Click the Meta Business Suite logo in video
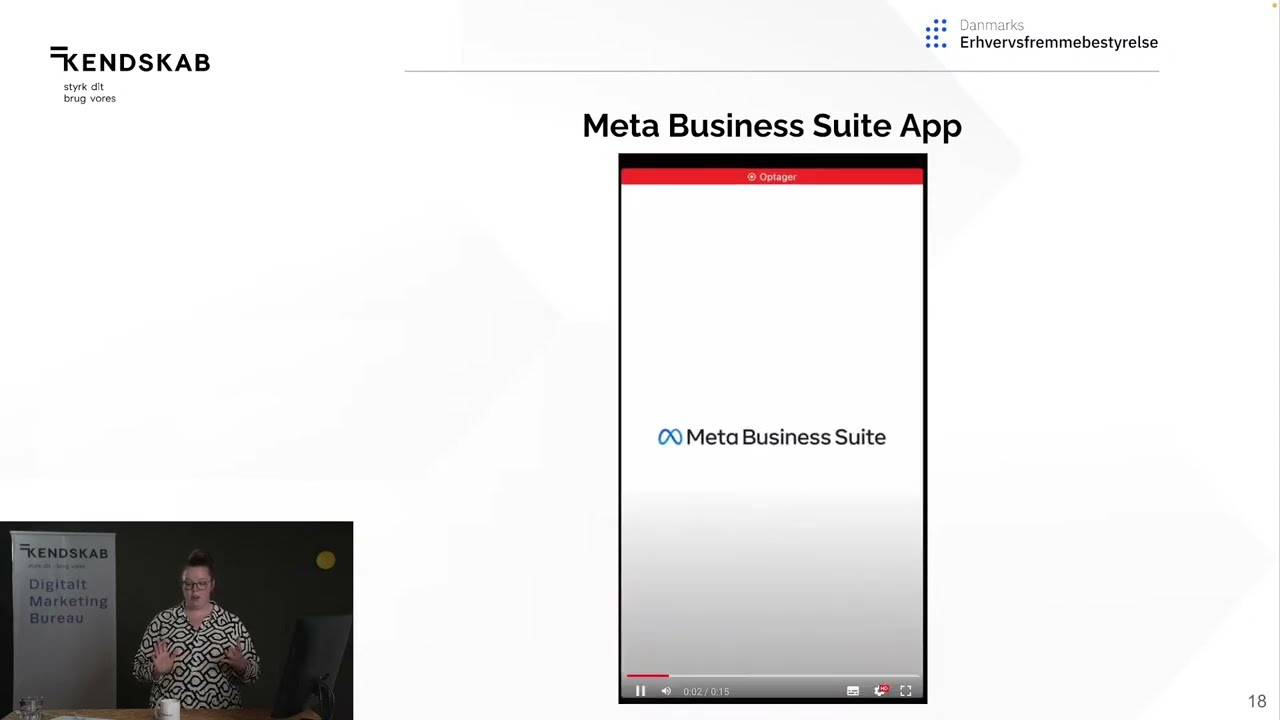The width and height of the screenshot is (1280, 720). pos(772,437)
